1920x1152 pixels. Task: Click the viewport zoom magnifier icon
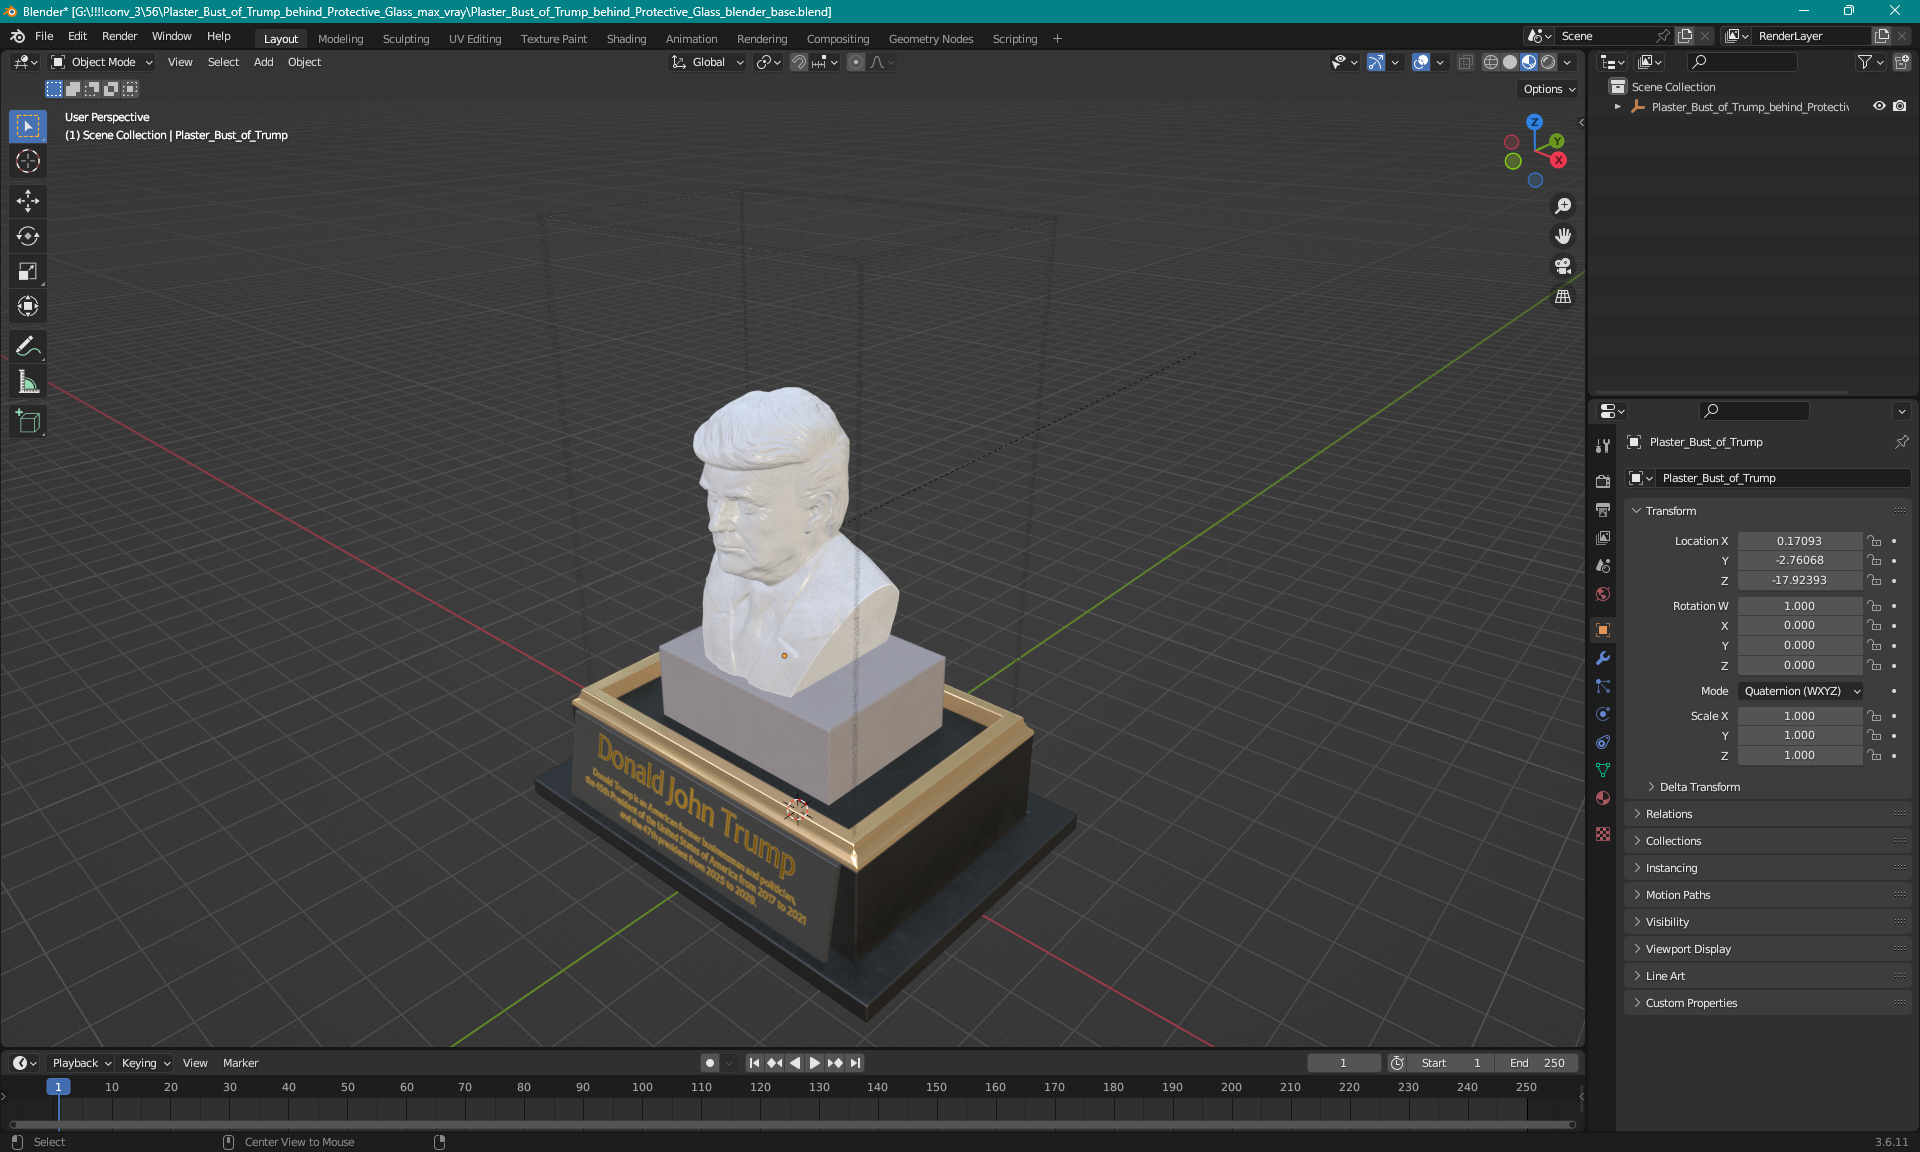pyautogui.click(x=1563, y=206)
